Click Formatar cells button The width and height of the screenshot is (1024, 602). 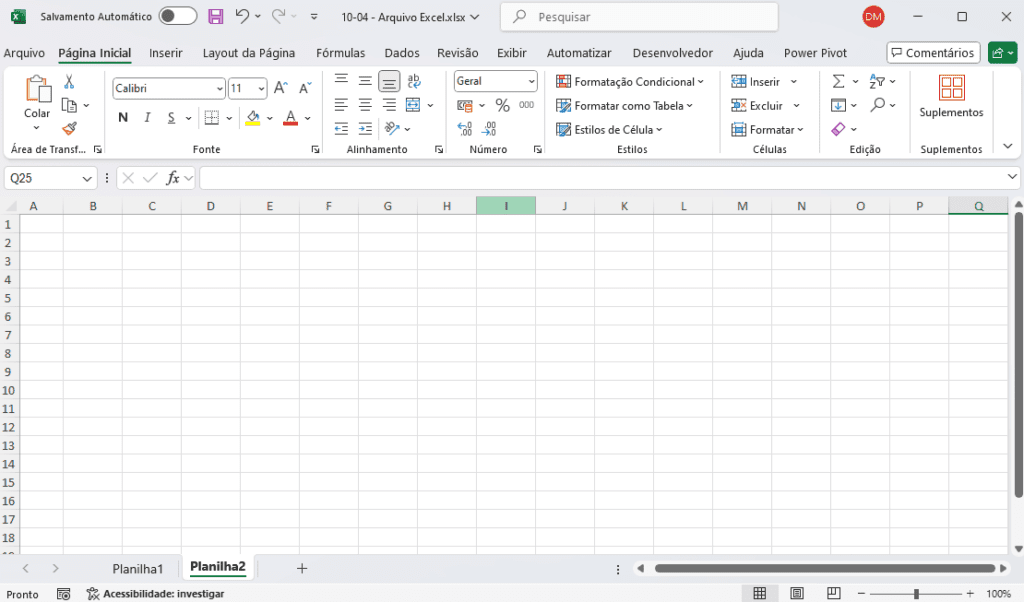click(x=767, y=129)
